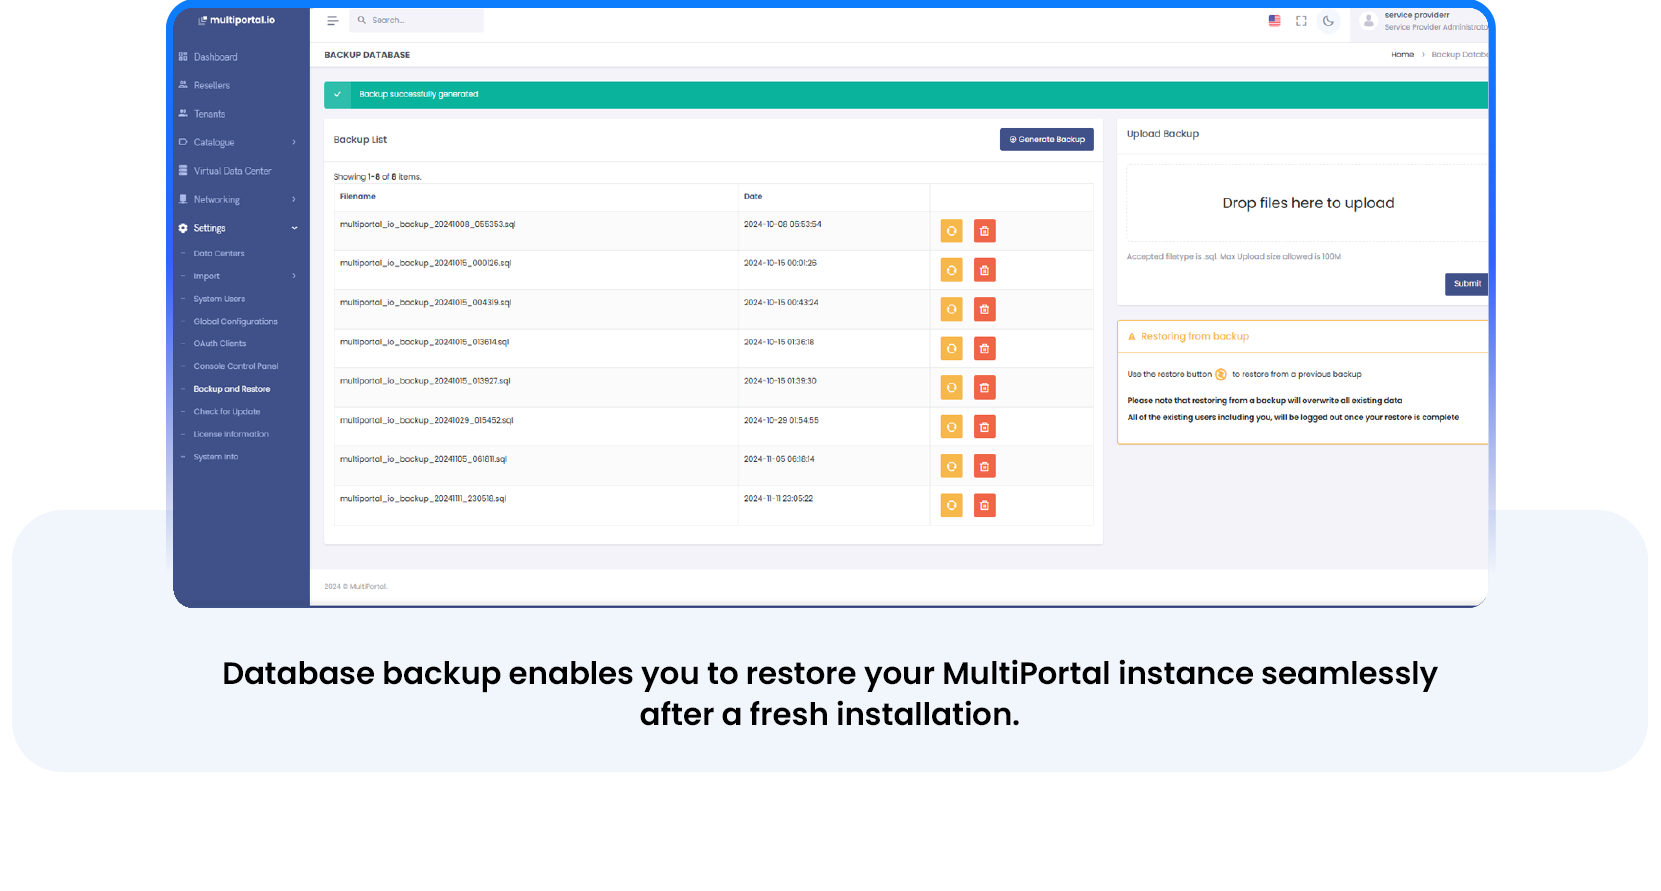1661x891 pixels.
Task: Delete the backup dated 2024-10-29 01:54:55
Action: point(985,427)
